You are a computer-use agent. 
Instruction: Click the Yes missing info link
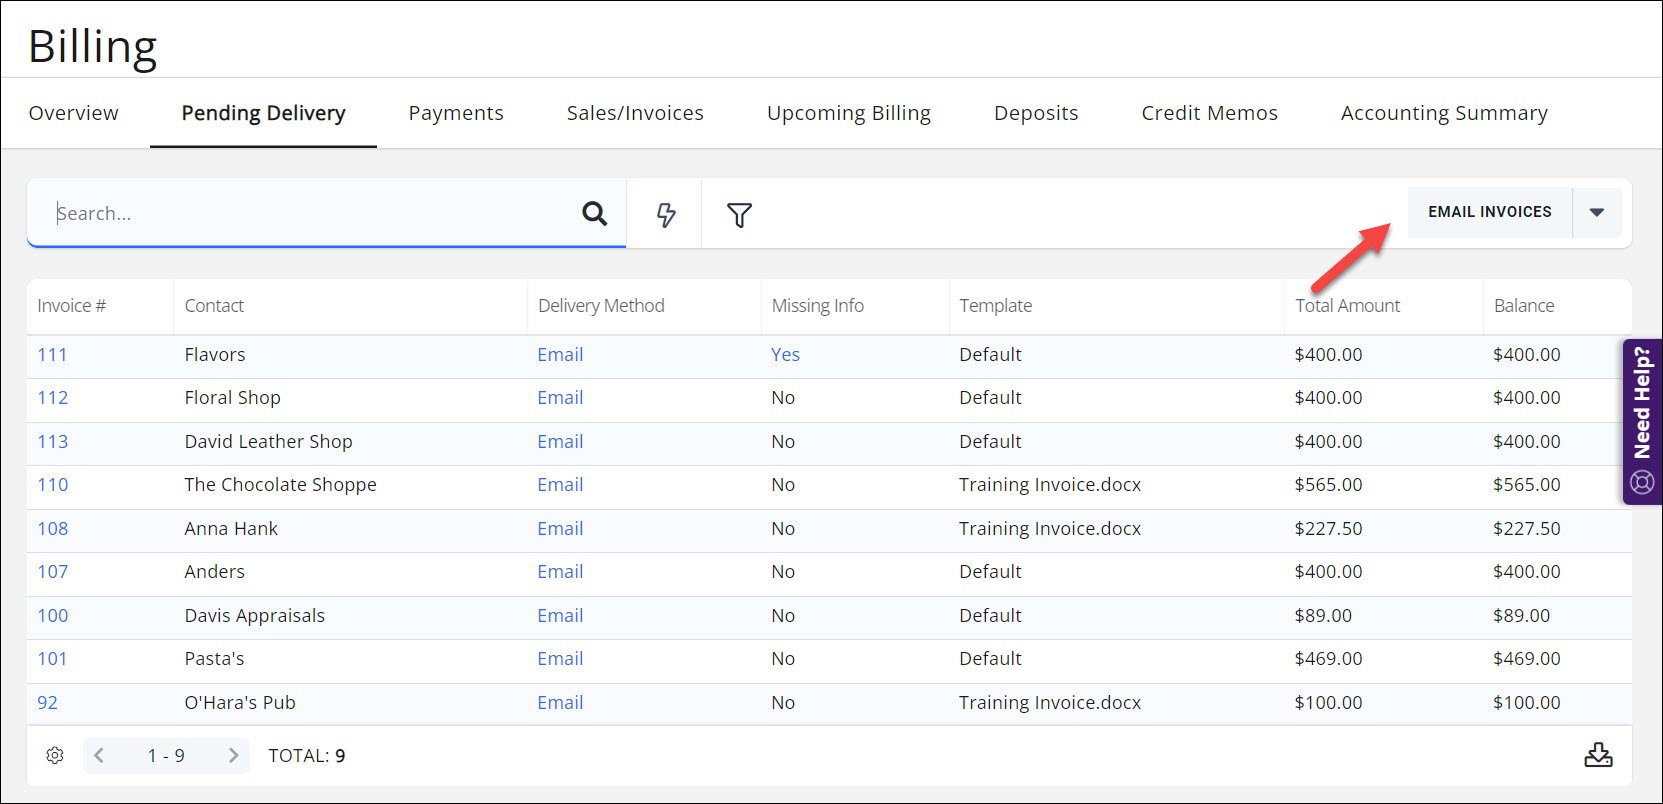click(785, 355)
